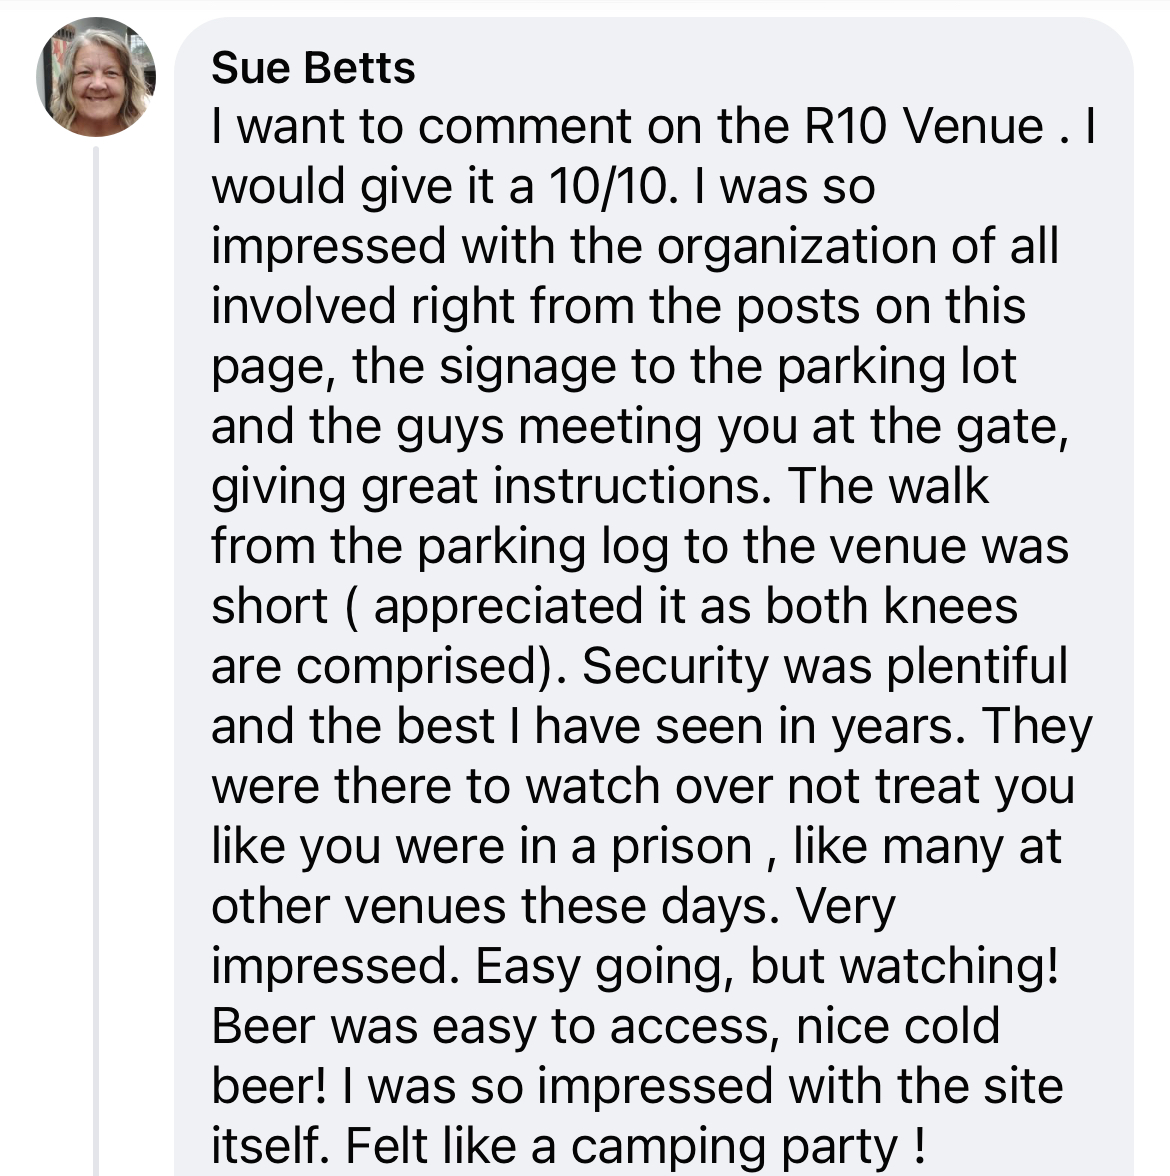Click the word 'Security' in the comment
The height and width of the screenshot is (1176, 1170).
(675, 666)
